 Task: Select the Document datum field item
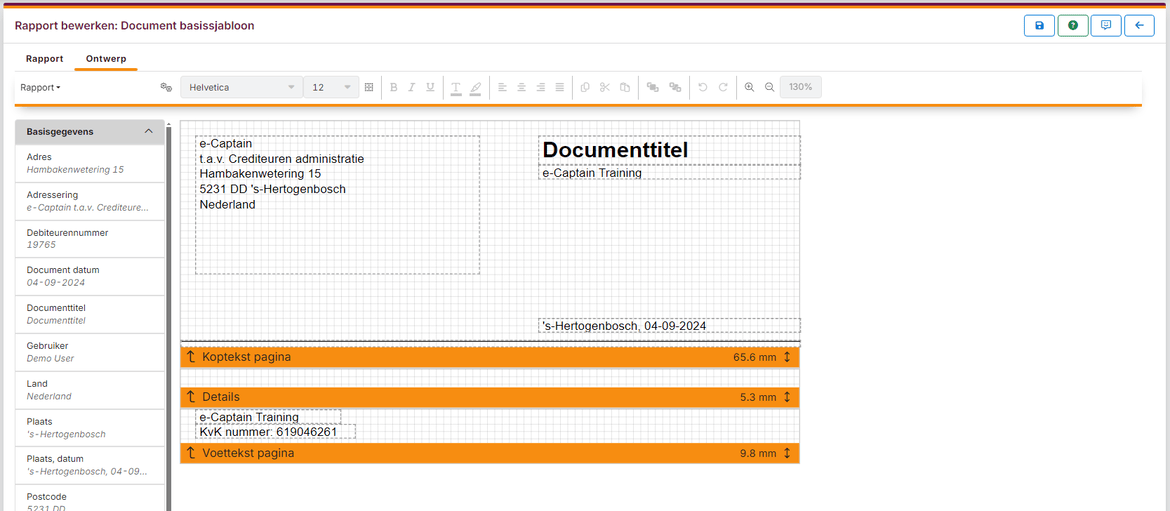90,277
